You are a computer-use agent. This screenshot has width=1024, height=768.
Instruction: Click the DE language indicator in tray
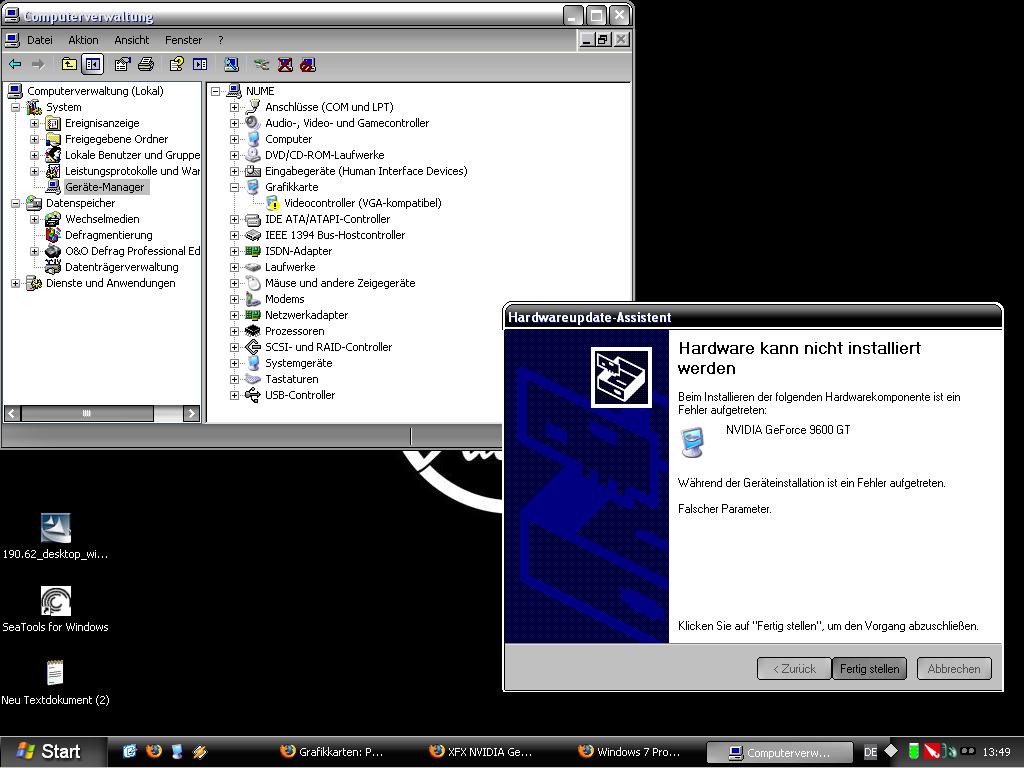(871, 752)
